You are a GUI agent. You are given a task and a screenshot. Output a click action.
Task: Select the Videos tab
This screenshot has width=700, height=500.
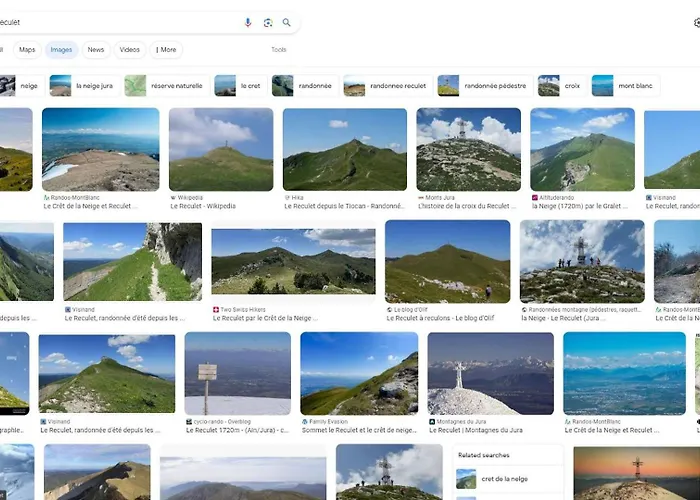coord(129,50)
